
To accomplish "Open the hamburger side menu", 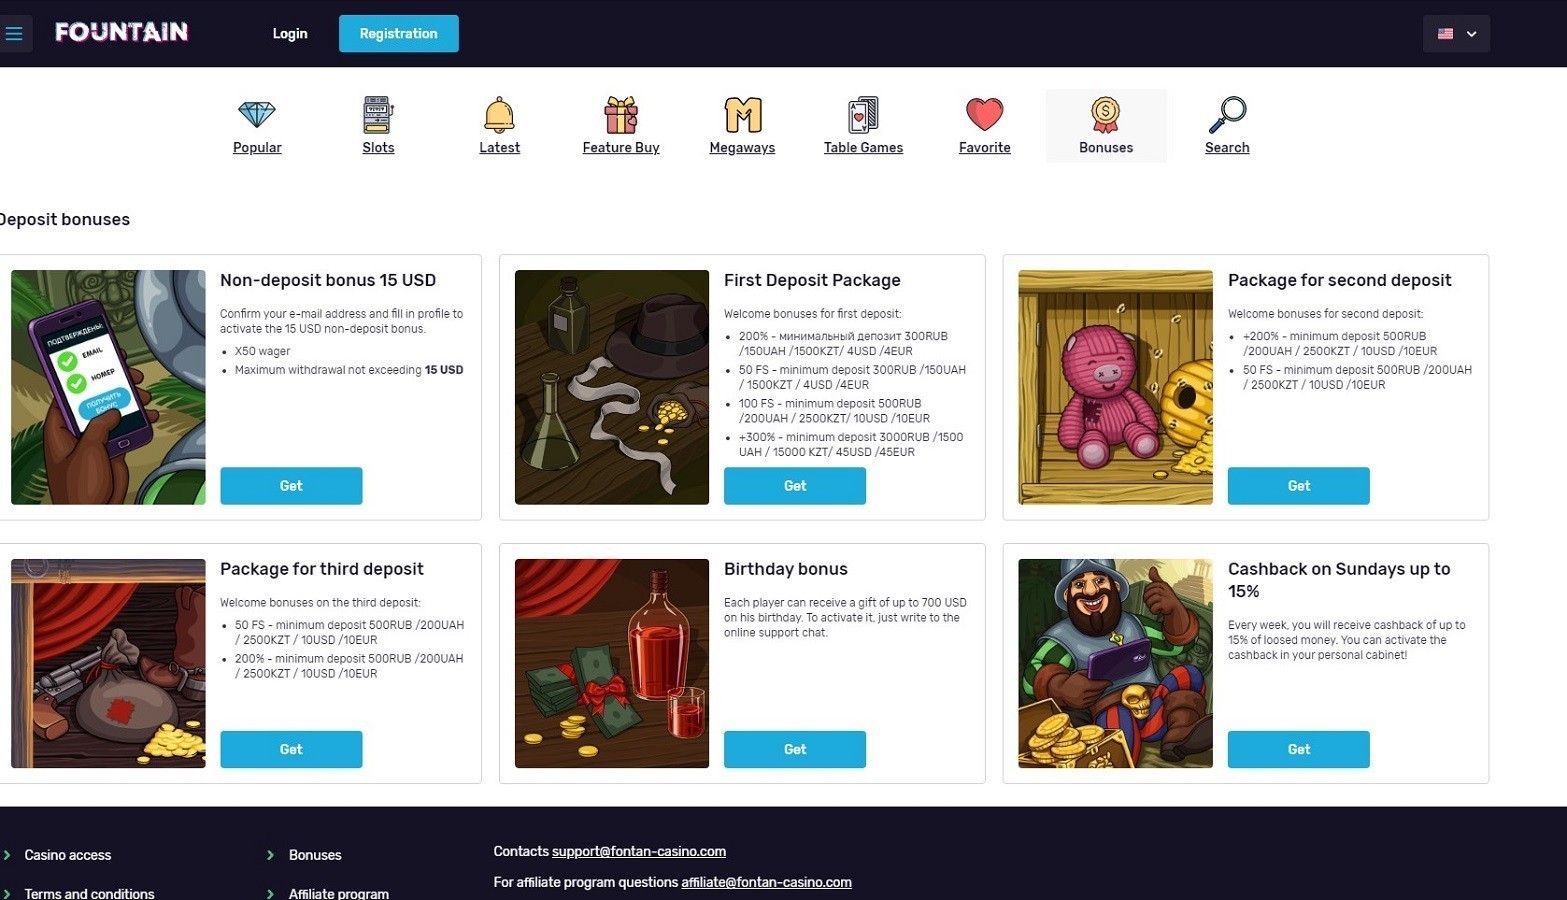I will coord(14,33).
